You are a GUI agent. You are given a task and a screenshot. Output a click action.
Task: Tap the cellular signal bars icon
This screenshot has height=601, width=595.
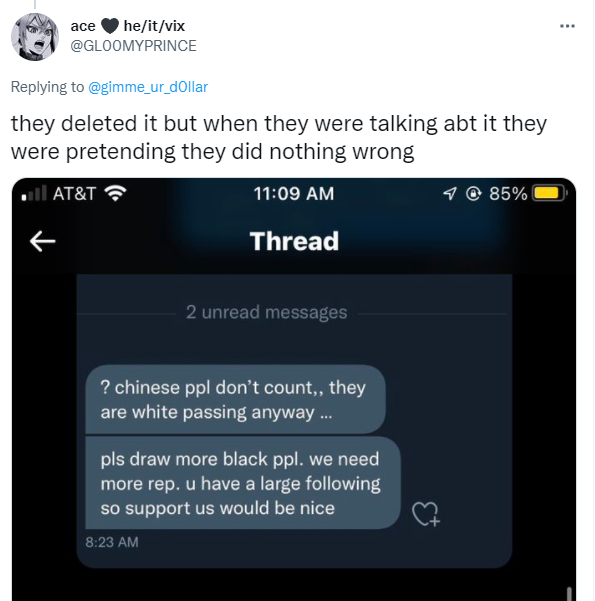tap(35, 193)
